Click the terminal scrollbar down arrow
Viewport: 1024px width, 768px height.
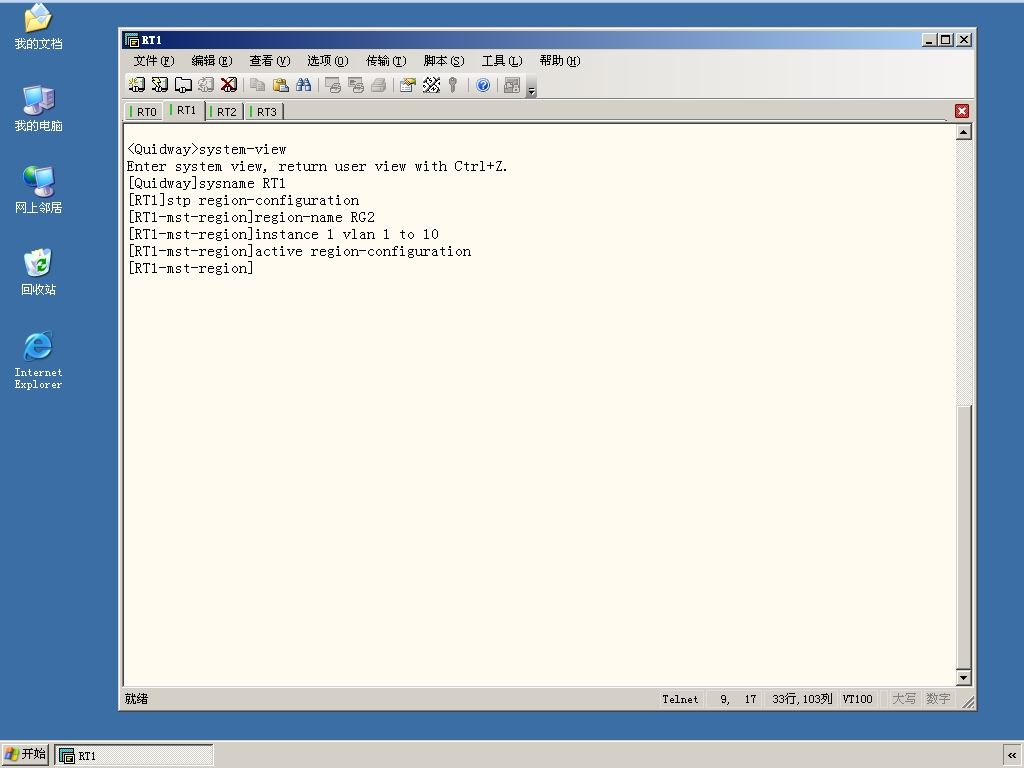click(963, 677)
